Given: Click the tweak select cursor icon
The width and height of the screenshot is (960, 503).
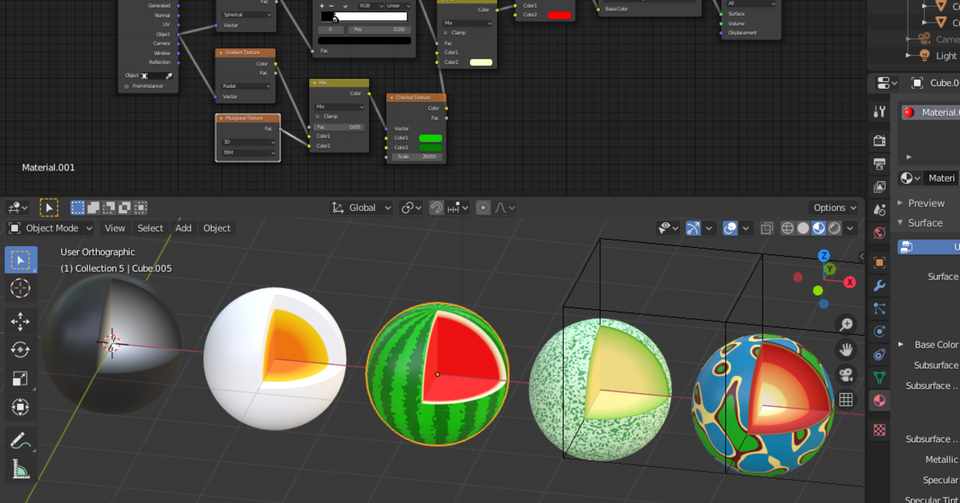Looking at the screenshot, I should click(x=49, y=208).
